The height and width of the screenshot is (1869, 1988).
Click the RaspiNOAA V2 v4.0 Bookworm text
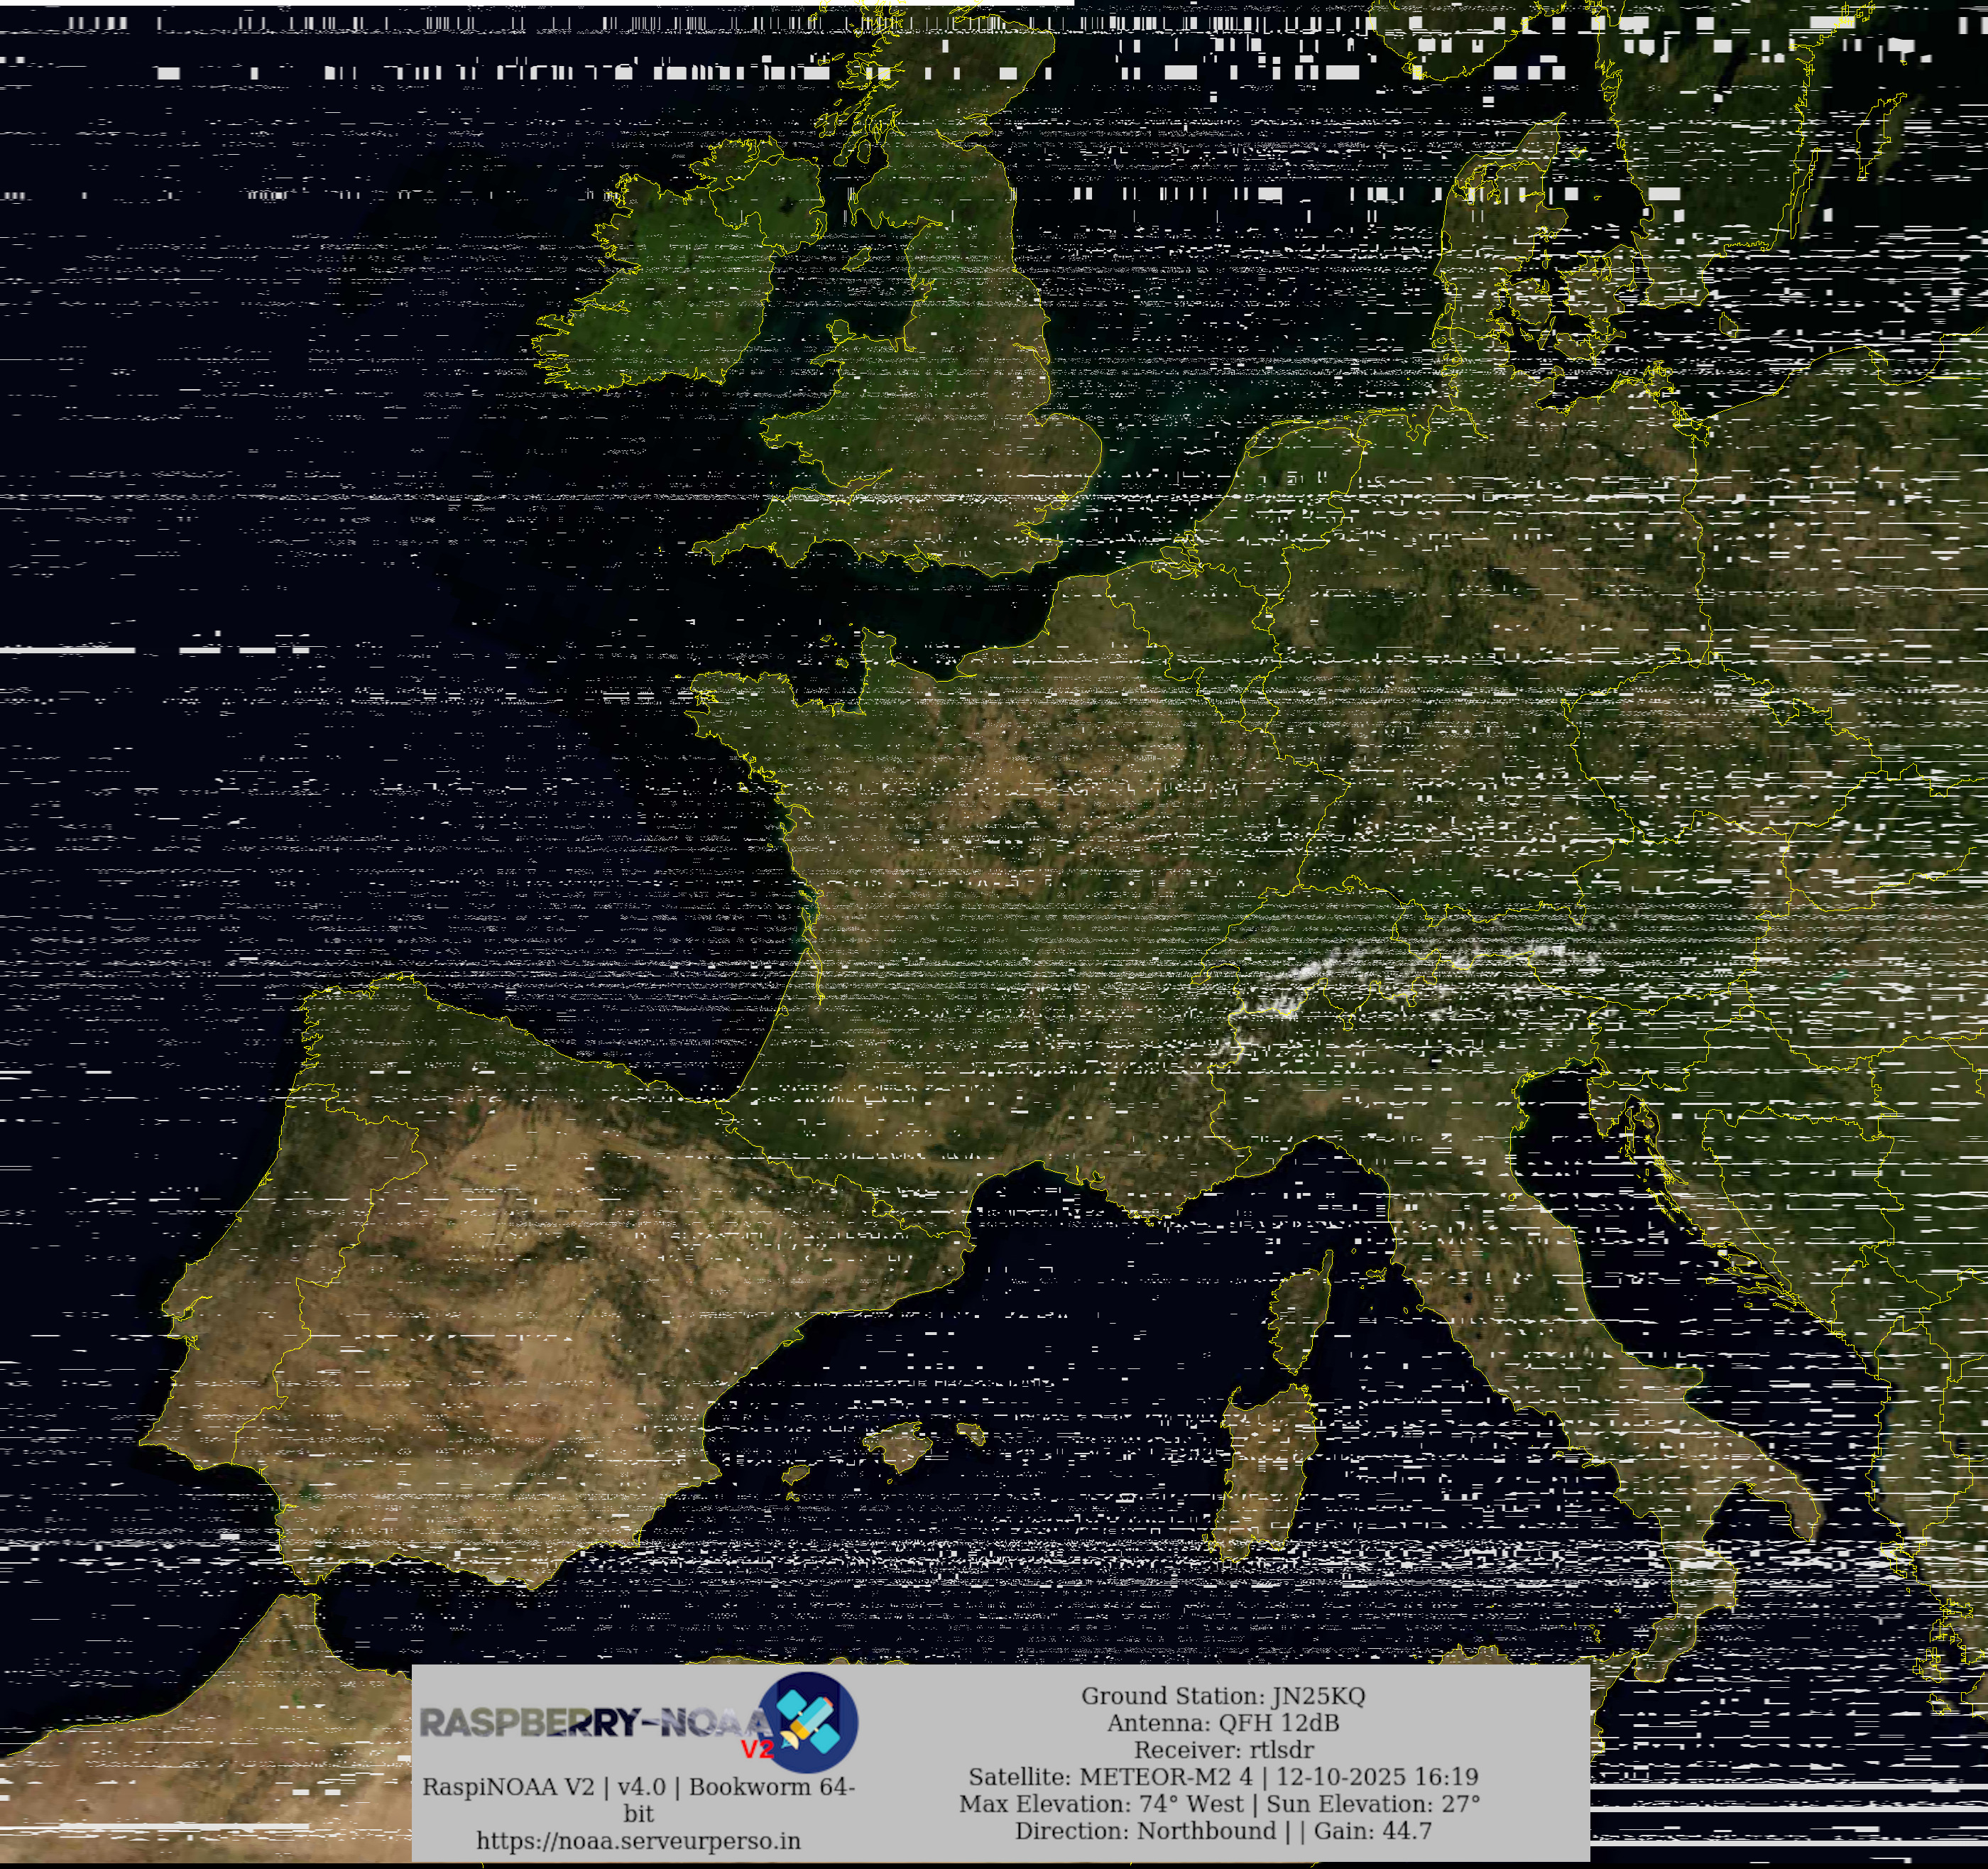tap(638, 1787)
